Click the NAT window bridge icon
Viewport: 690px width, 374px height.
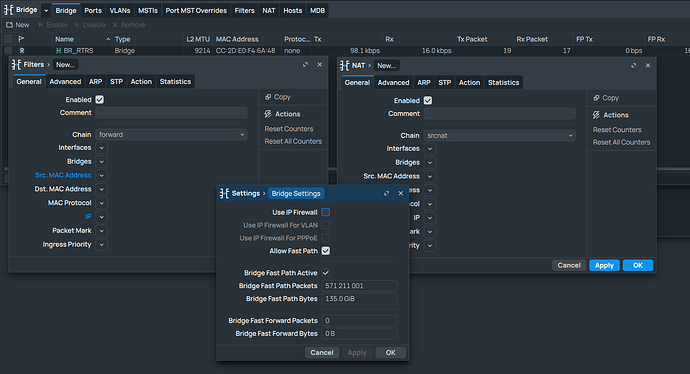[x=345, y=66]
